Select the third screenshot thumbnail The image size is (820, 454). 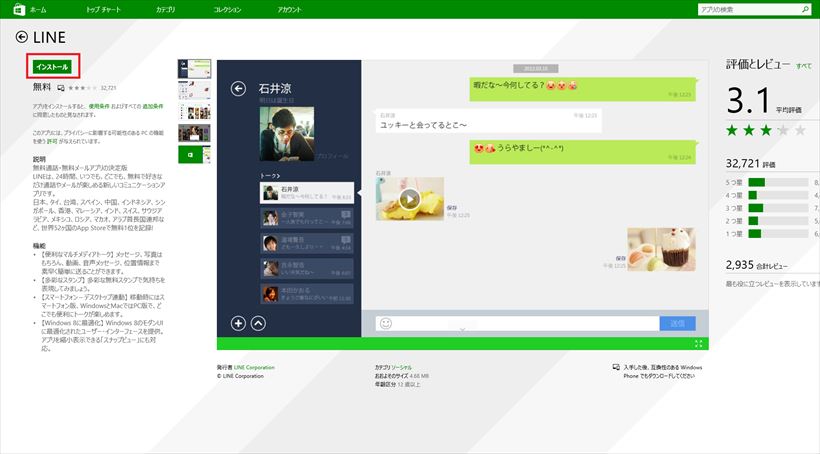194,112
